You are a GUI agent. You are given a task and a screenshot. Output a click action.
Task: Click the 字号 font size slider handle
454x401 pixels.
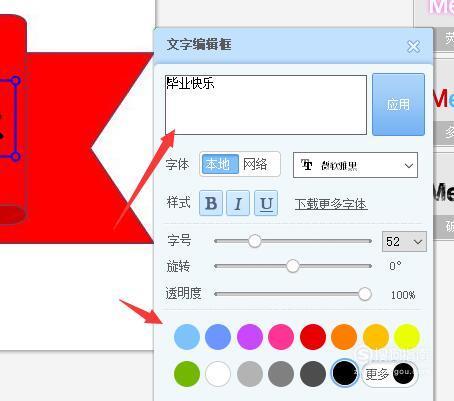(255, 241)
